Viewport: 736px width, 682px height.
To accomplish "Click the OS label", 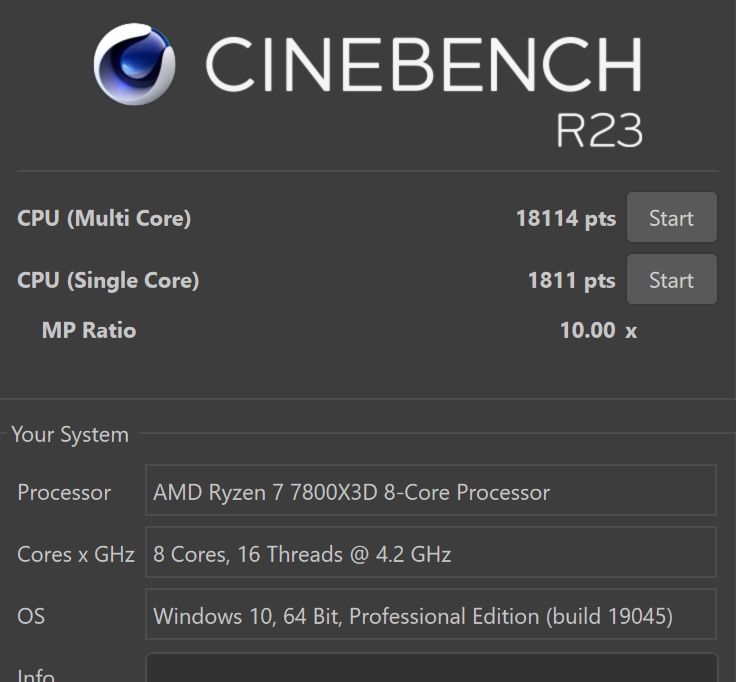I will point(31,616).
